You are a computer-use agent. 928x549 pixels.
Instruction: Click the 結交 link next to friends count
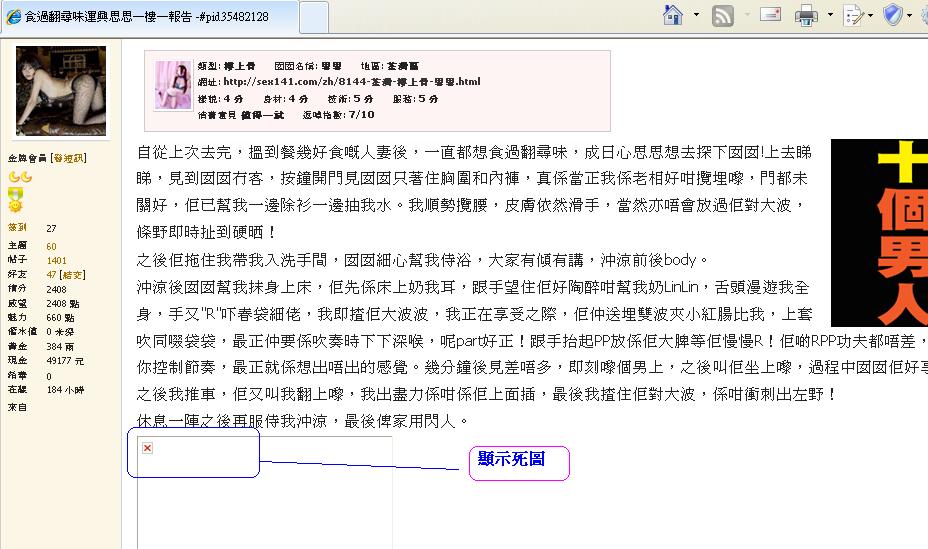coord(73,274)
